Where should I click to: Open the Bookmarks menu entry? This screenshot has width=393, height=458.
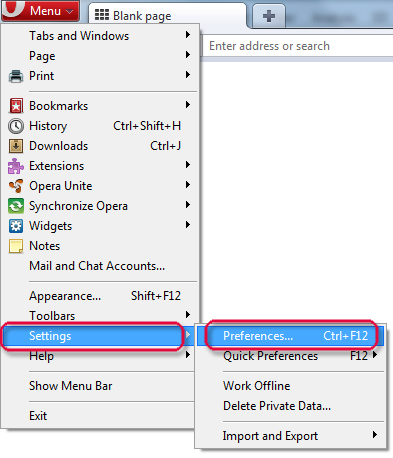click(100, 106)
